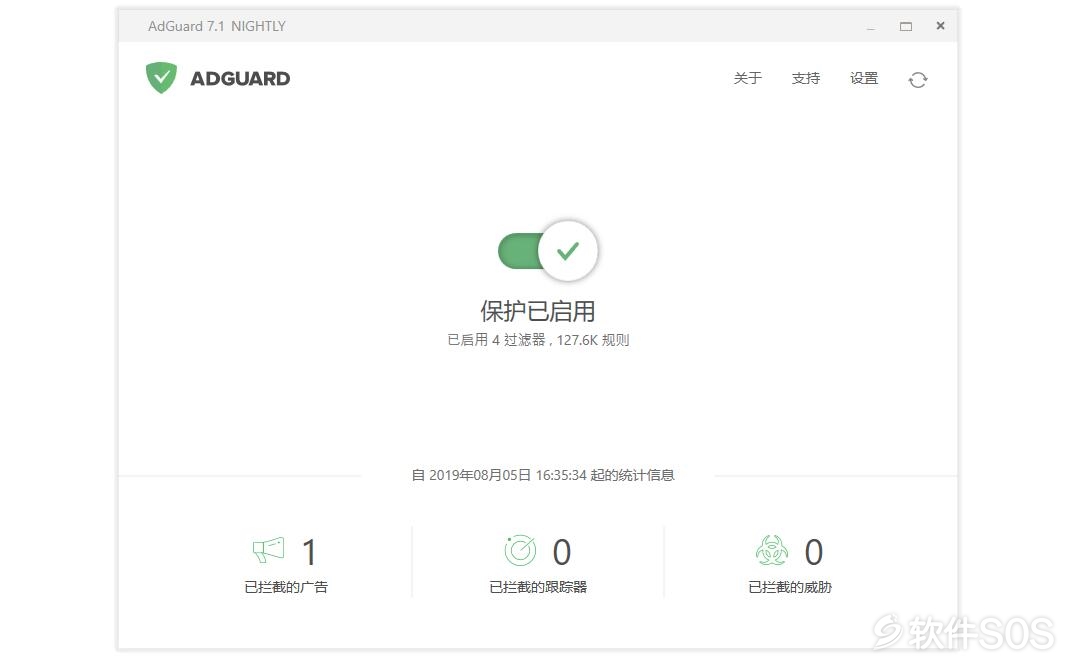Click the AdGuard green shield logo
The image size is (1070, 662).
tap(161, 78)
